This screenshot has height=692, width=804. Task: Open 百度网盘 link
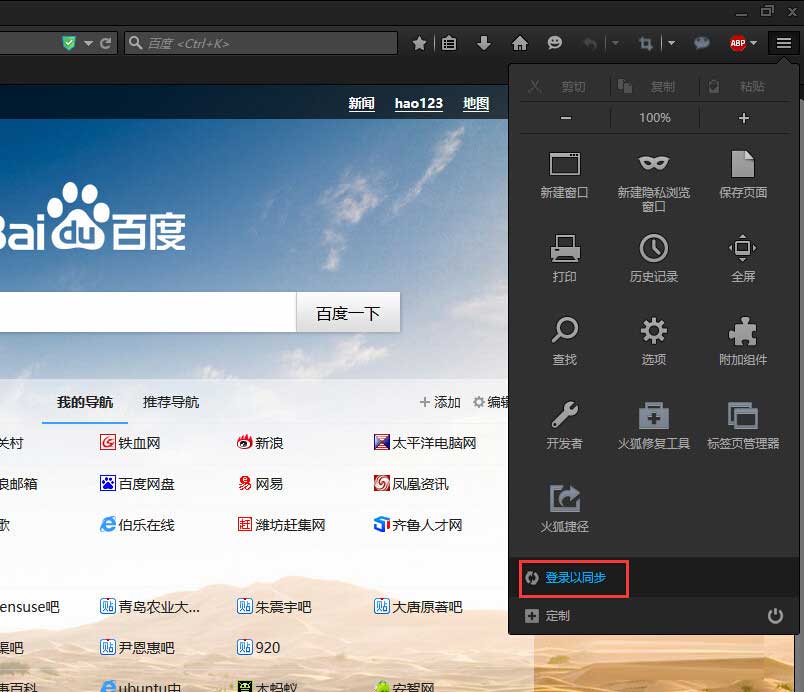[137, 484]
